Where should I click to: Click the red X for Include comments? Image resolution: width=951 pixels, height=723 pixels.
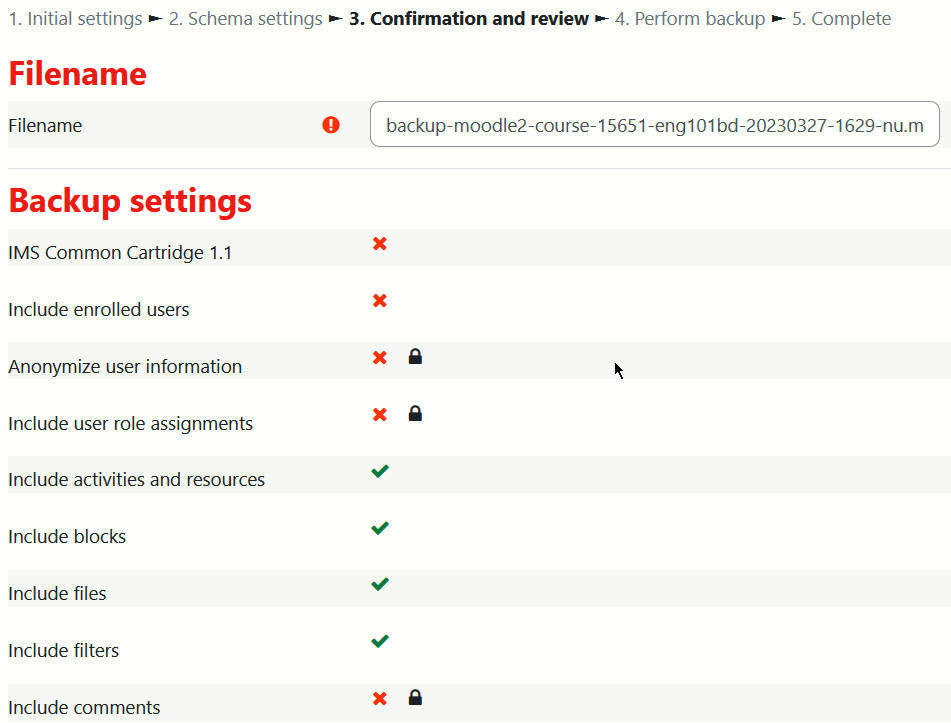pyautogui.click(x=380, y=698)
